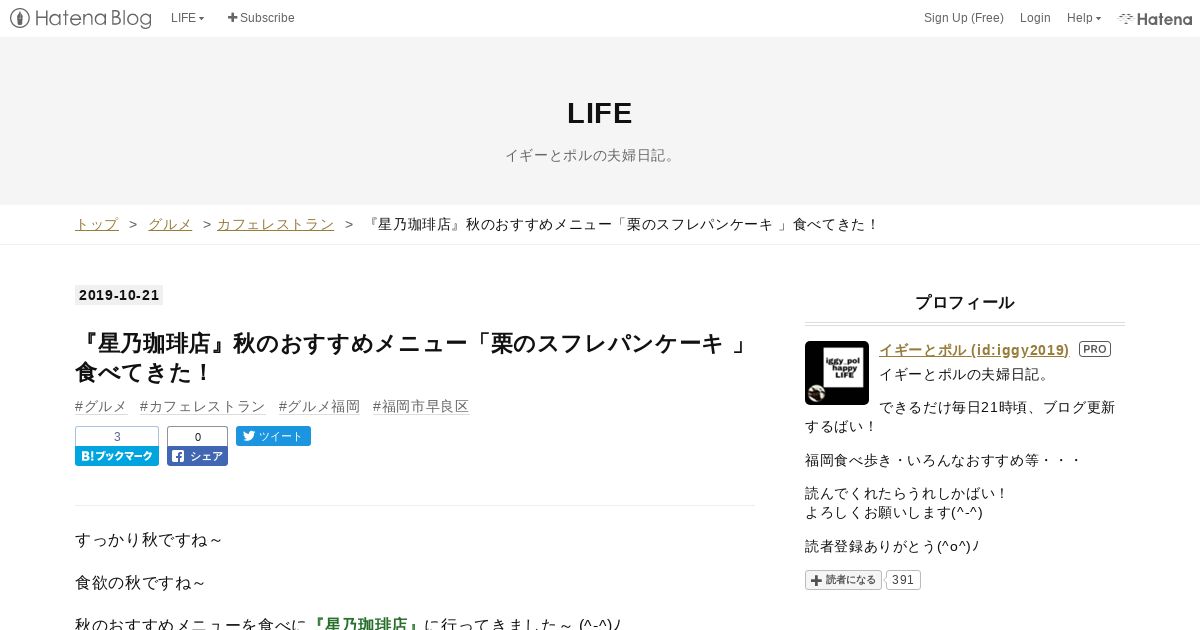1200x630 pixels.
Task: Select the プロフィール sidebar heading
Action: pos(965,302)
